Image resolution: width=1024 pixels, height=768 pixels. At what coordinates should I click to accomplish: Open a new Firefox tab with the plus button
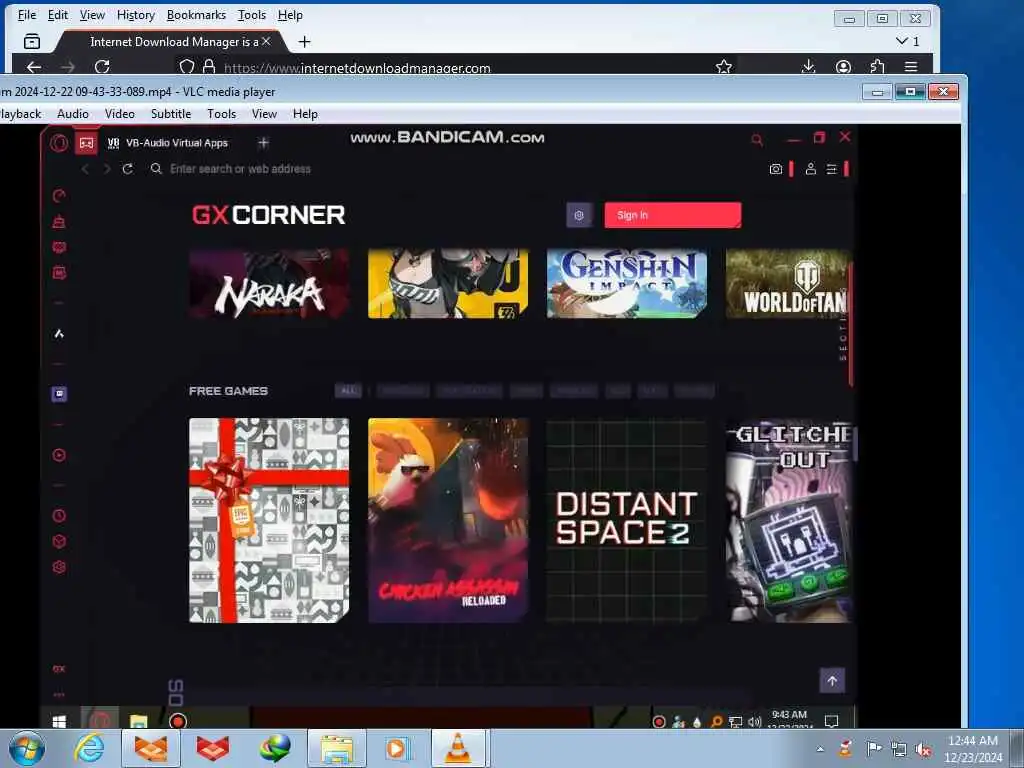click(x=304, y=42)
